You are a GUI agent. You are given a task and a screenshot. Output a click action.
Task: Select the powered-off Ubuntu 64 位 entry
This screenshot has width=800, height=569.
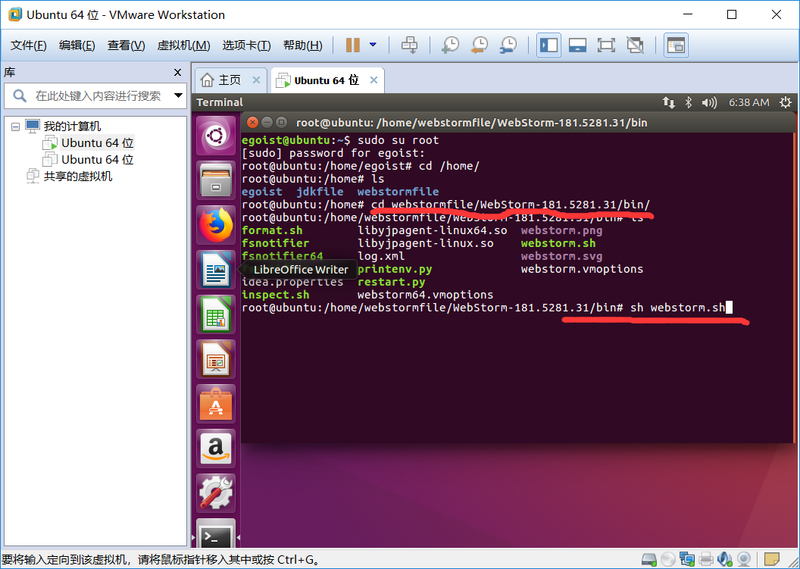pos(97,160)
